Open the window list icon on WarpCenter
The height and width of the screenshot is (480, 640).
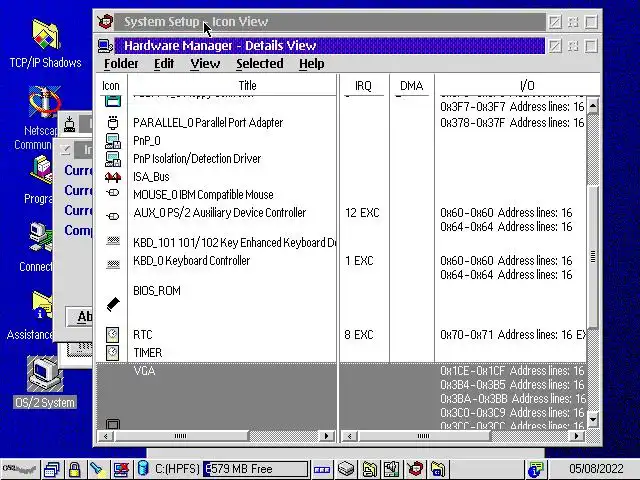(52, 469)
